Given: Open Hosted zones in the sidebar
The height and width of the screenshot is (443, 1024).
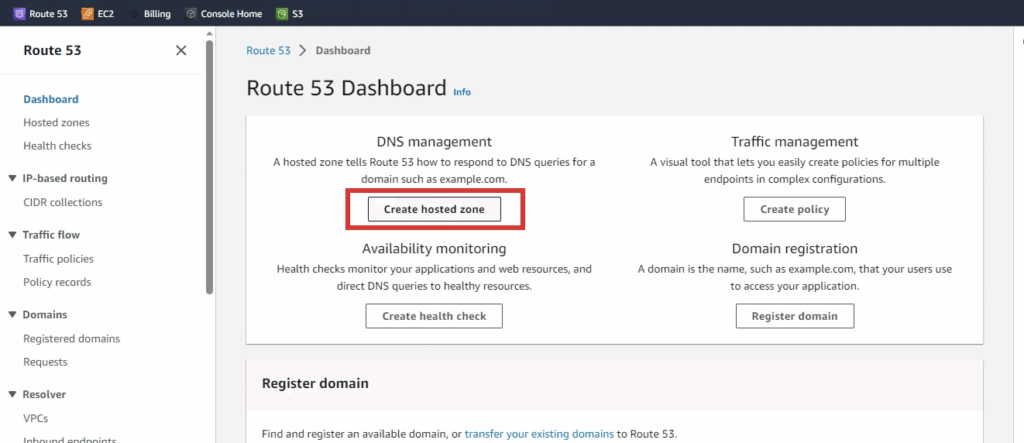Looking at the screenshot, I should [56, 122].
